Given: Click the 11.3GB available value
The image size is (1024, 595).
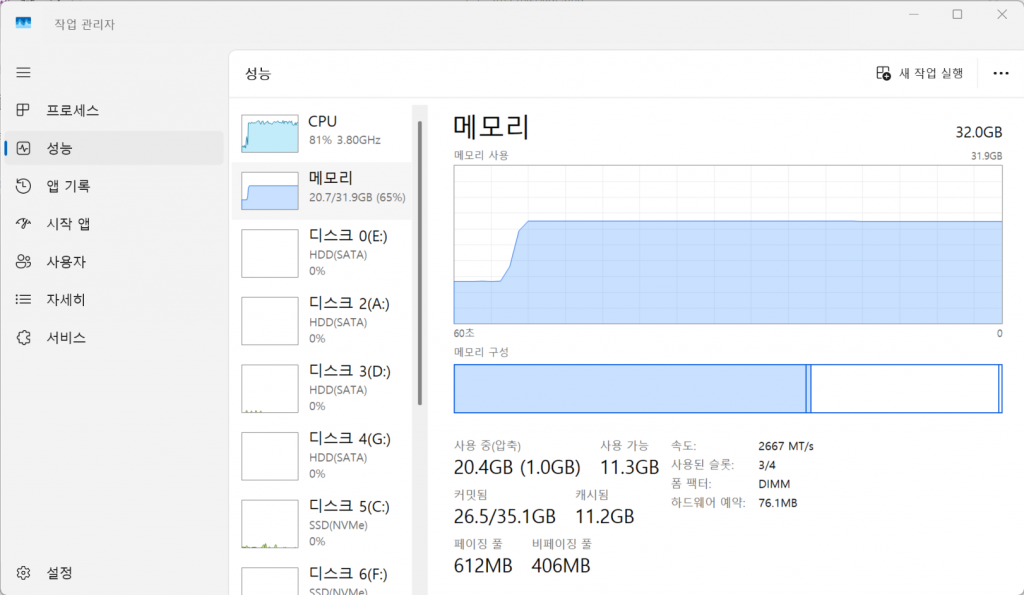Looking at the screenshot, I should pyautogui.click(x=630, y=467).
